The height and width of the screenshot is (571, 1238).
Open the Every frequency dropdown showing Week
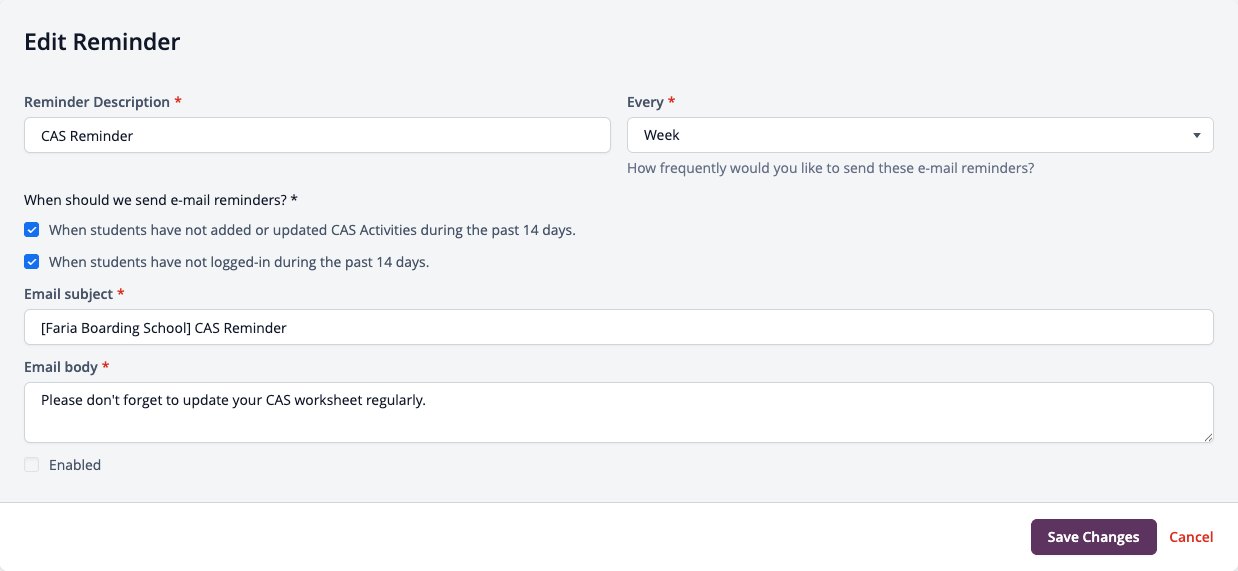(x=920, y=135)
